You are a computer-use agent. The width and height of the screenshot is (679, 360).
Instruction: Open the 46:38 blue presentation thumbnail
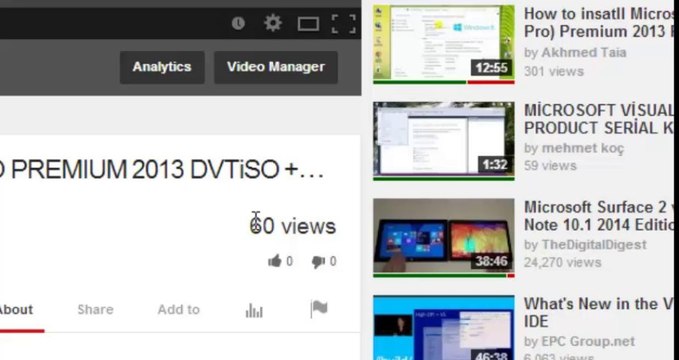pos(444,328)
